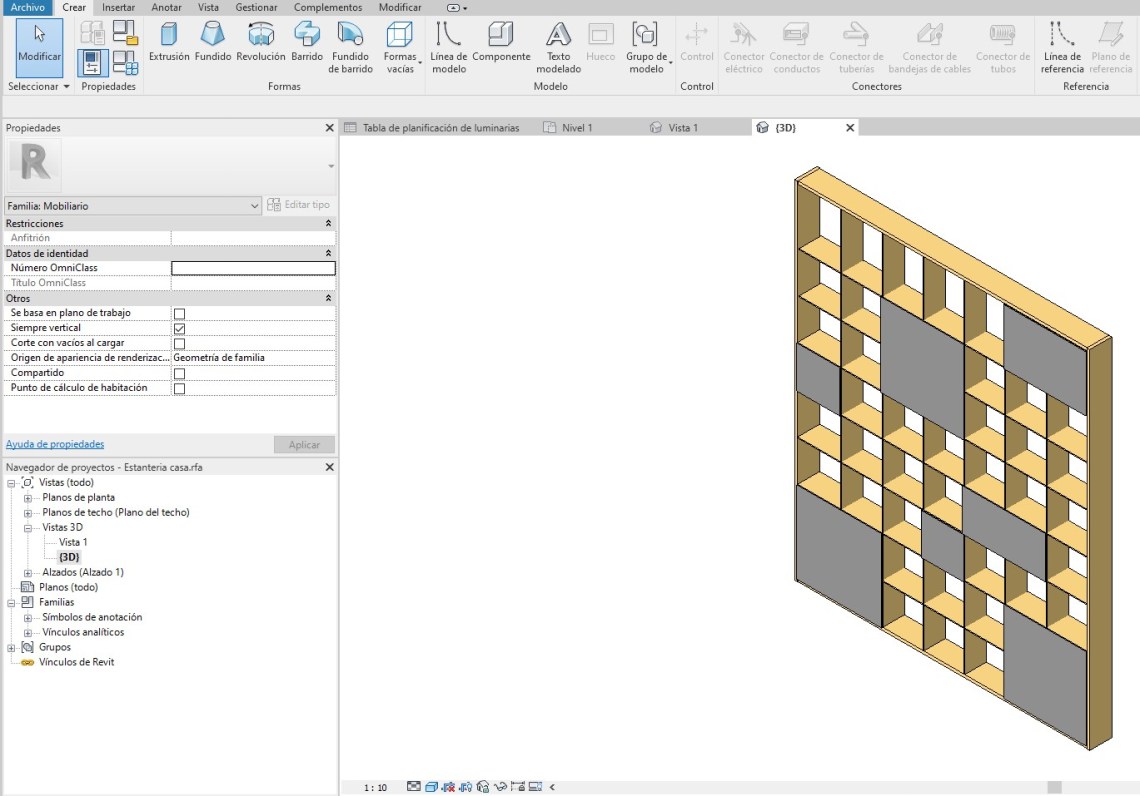This screenshot has height=796, width=1140.
Task: Create an Extrusión form
Action: (169, 42)
